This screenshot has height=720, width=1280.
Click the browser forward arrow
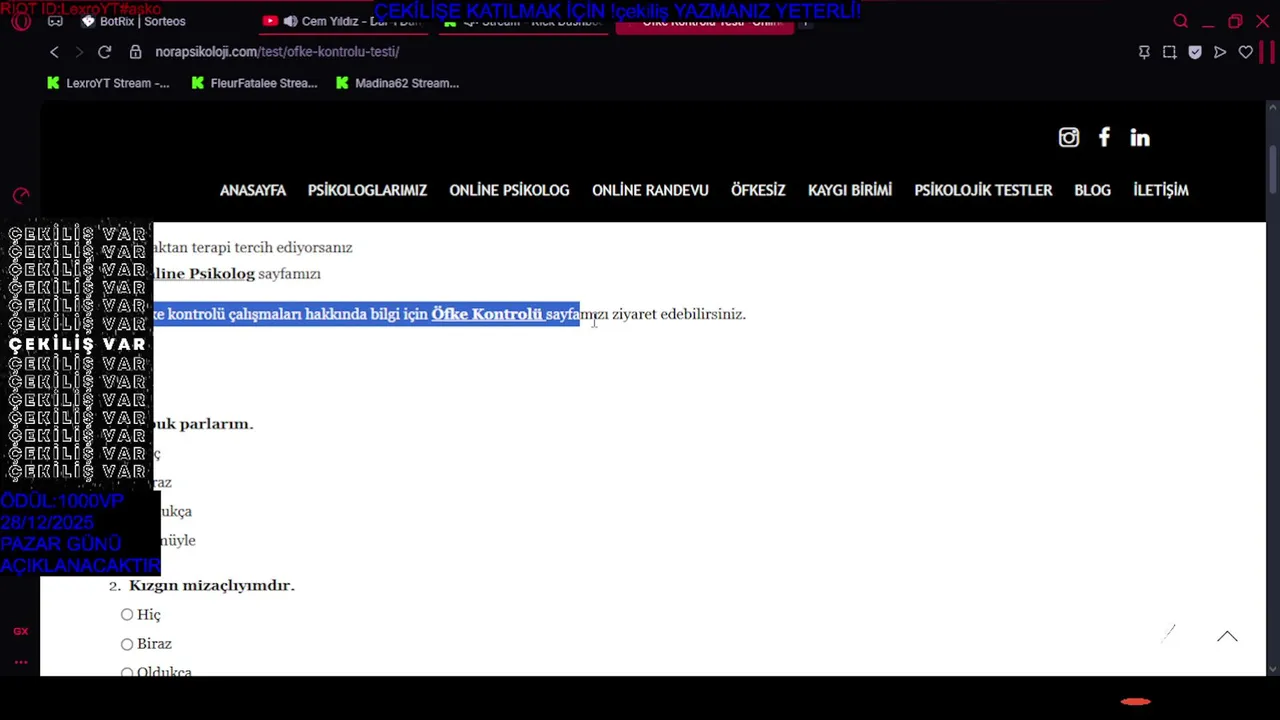tap(78, 52)
